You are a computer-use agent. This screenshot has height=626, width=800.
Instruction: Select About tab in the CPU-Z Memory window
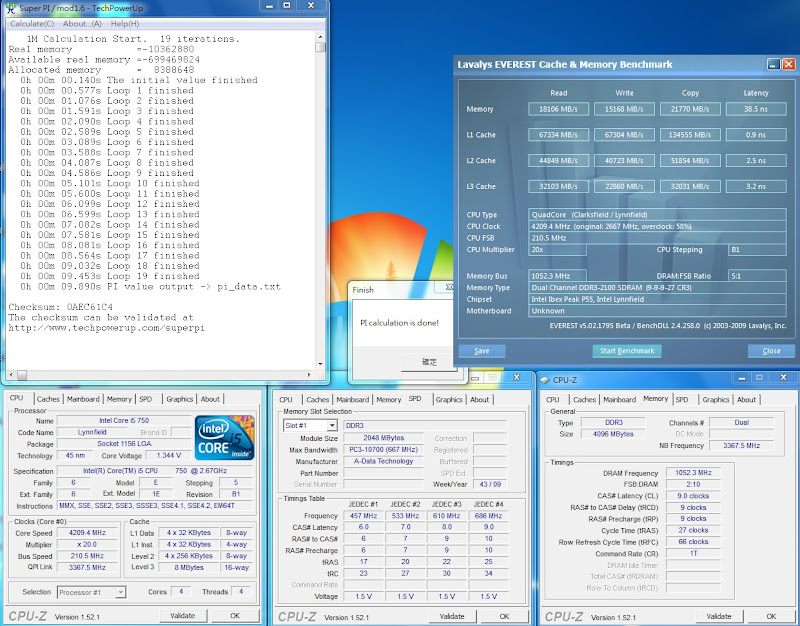(x=746, y=399)
